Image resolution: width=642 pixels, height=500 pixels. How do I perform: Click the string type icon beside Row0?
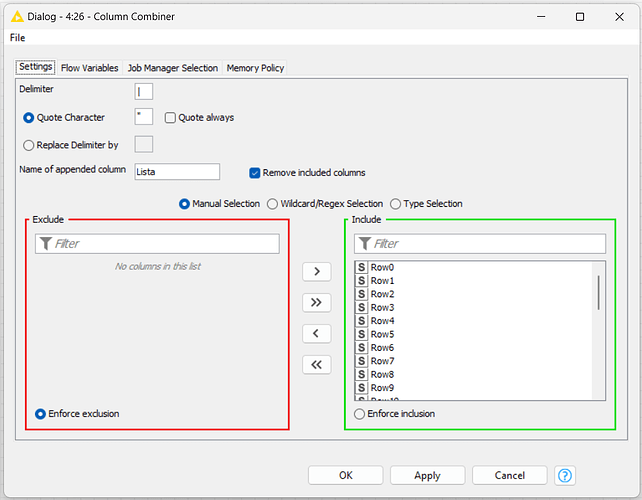tap(361, 268)
